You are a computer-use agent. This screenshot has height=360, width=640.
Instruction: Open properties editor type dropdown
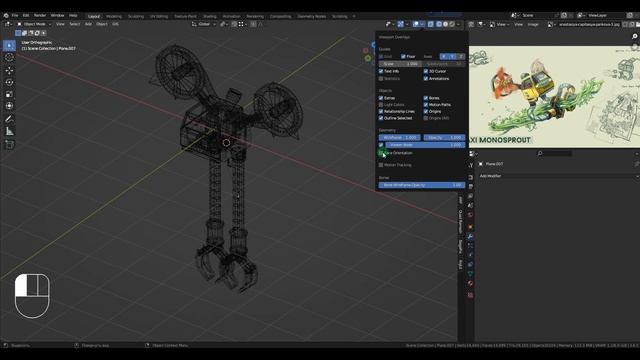(473, 153)
